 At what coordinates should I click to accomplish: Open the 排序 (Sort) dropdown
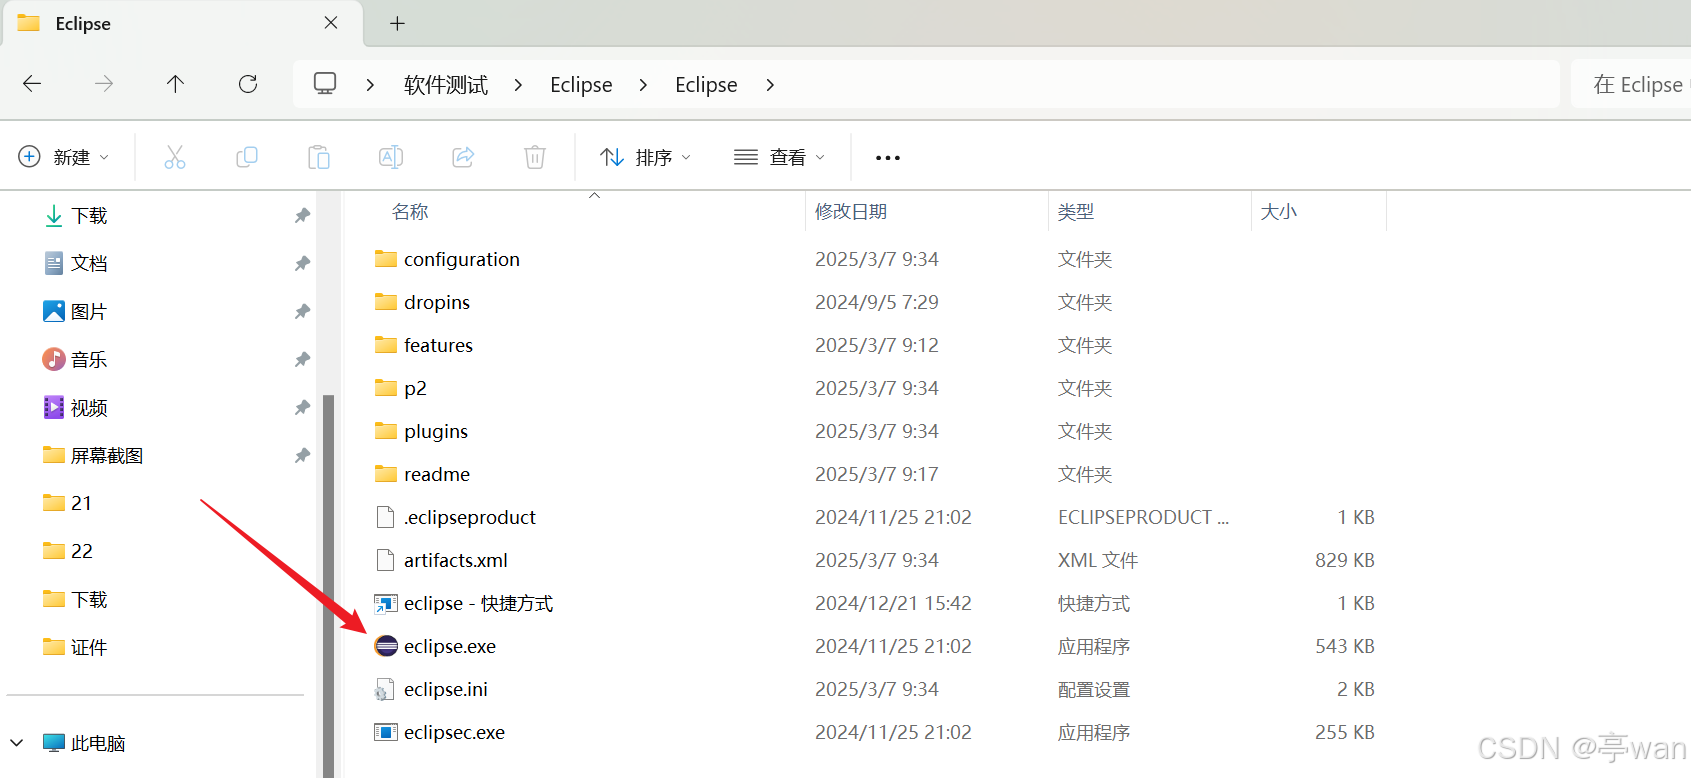[646, 157]
